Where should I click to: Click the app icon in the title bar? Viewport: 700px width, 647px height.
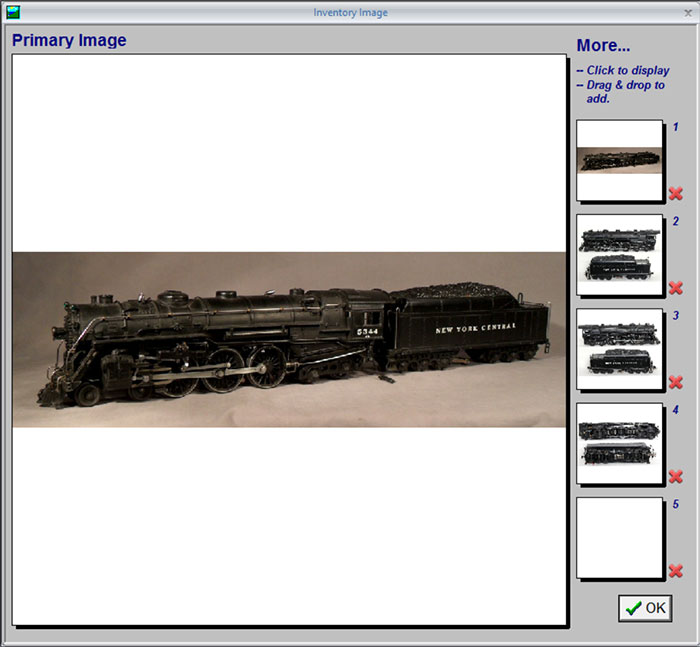(x=13, y=12)
